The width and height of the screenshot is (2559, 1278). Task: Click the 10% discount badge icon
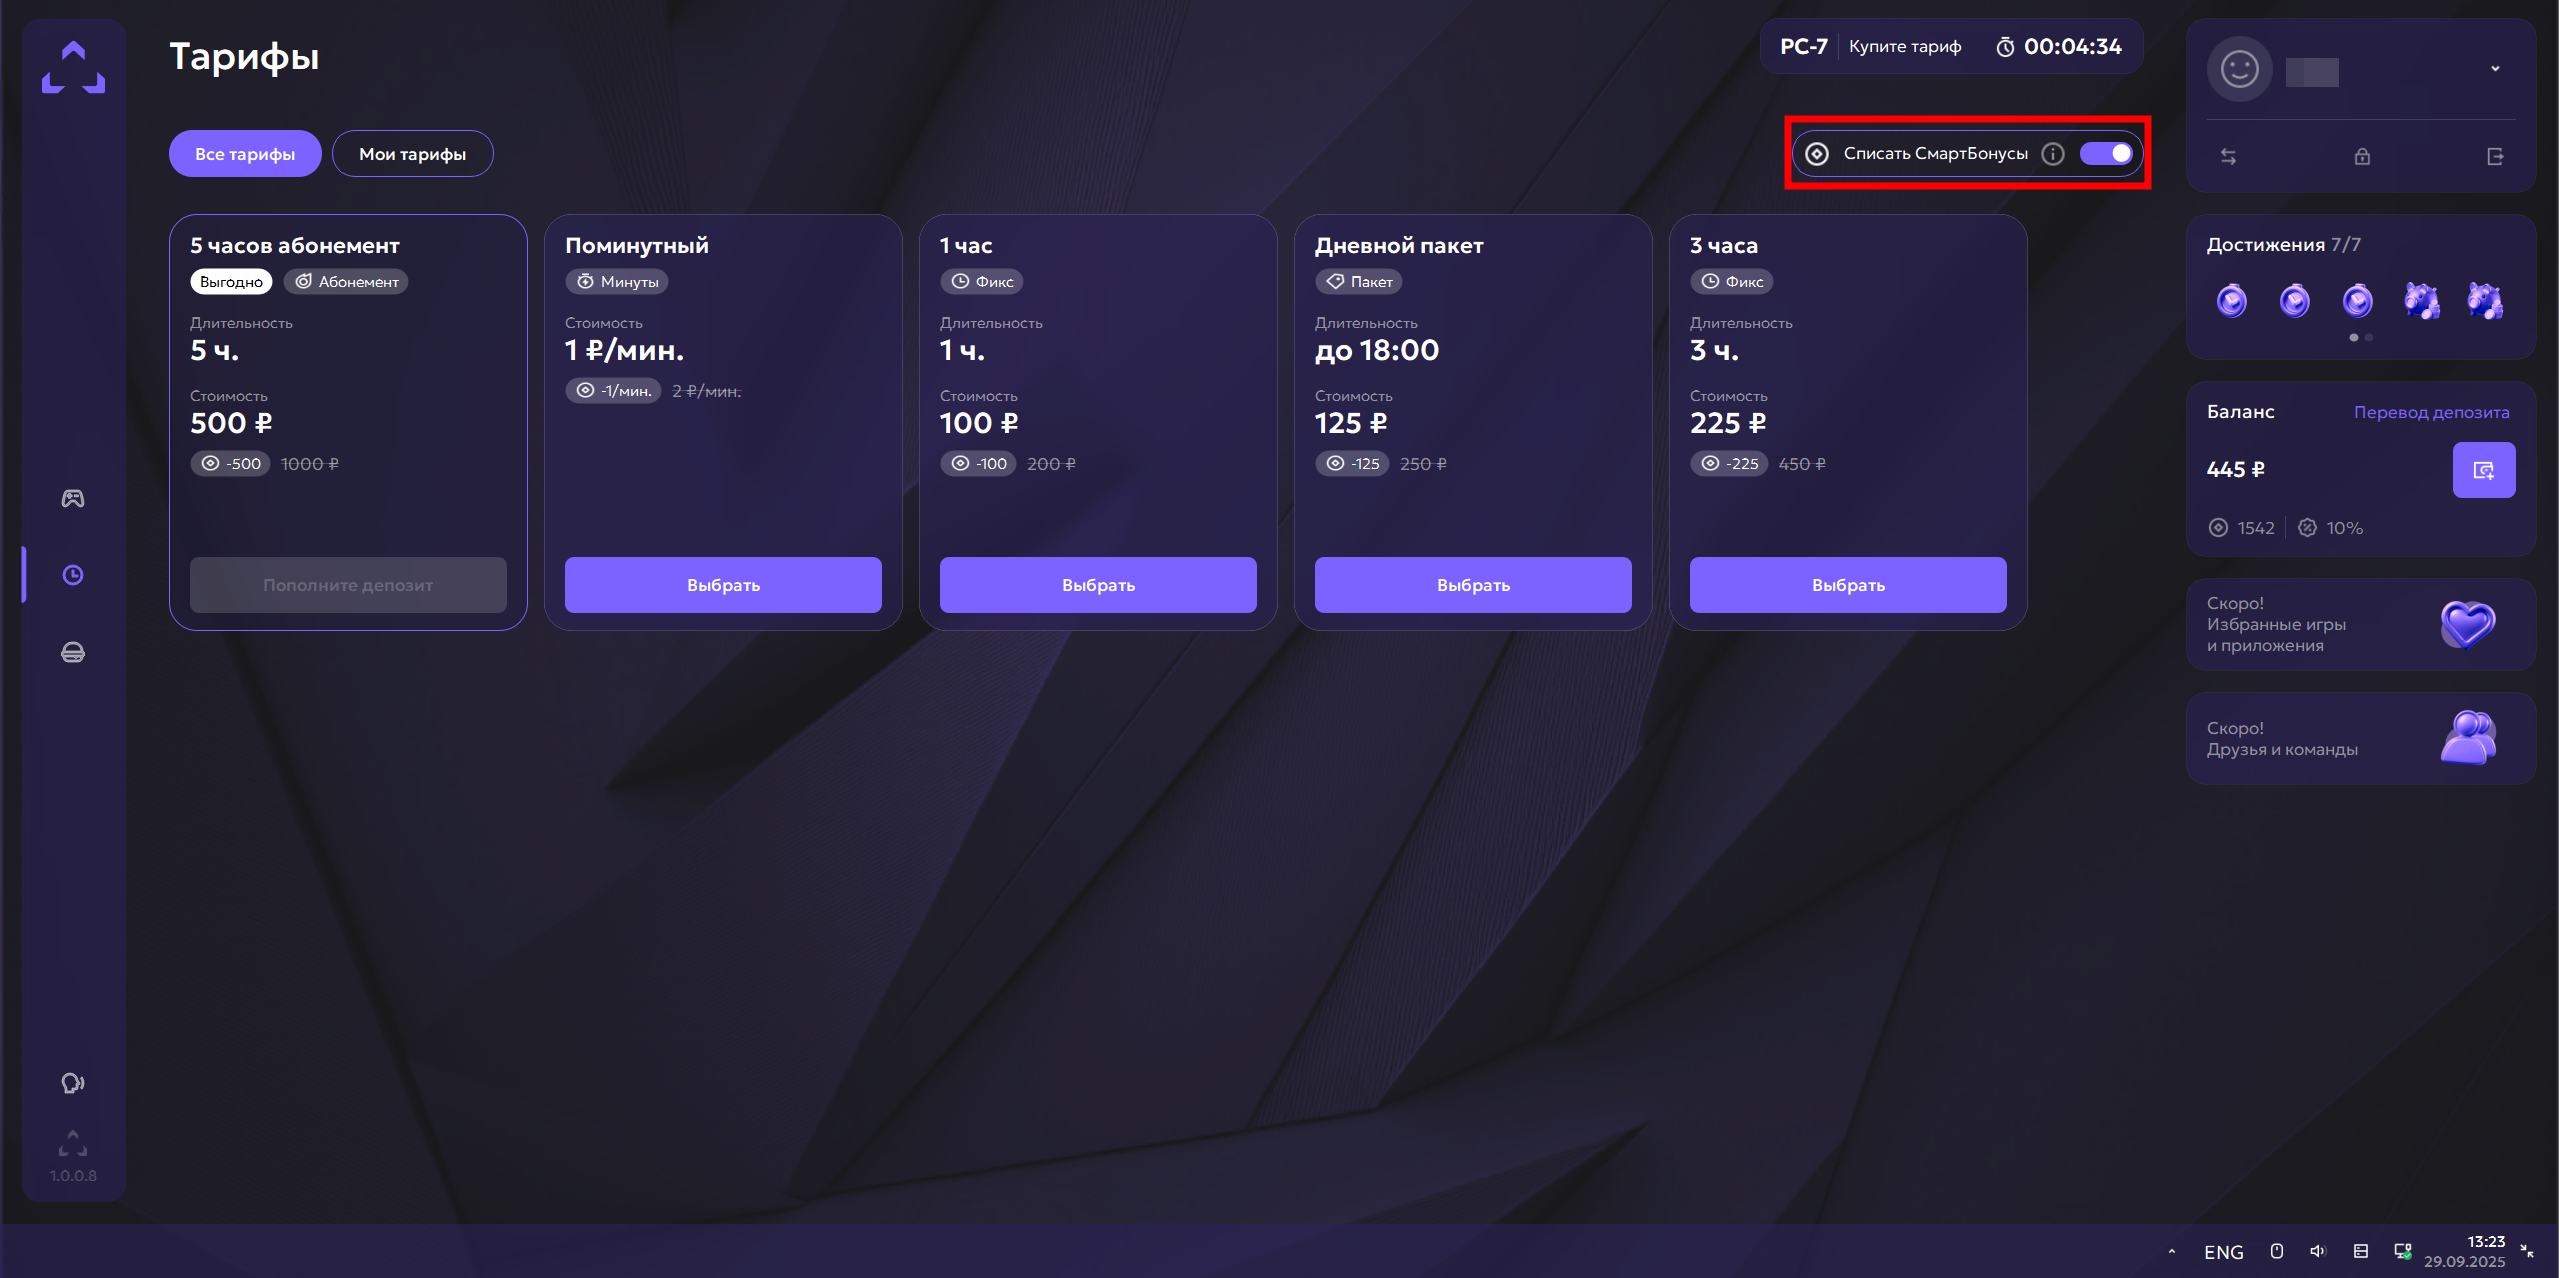pyautogui.click(x=2307, y=528)
